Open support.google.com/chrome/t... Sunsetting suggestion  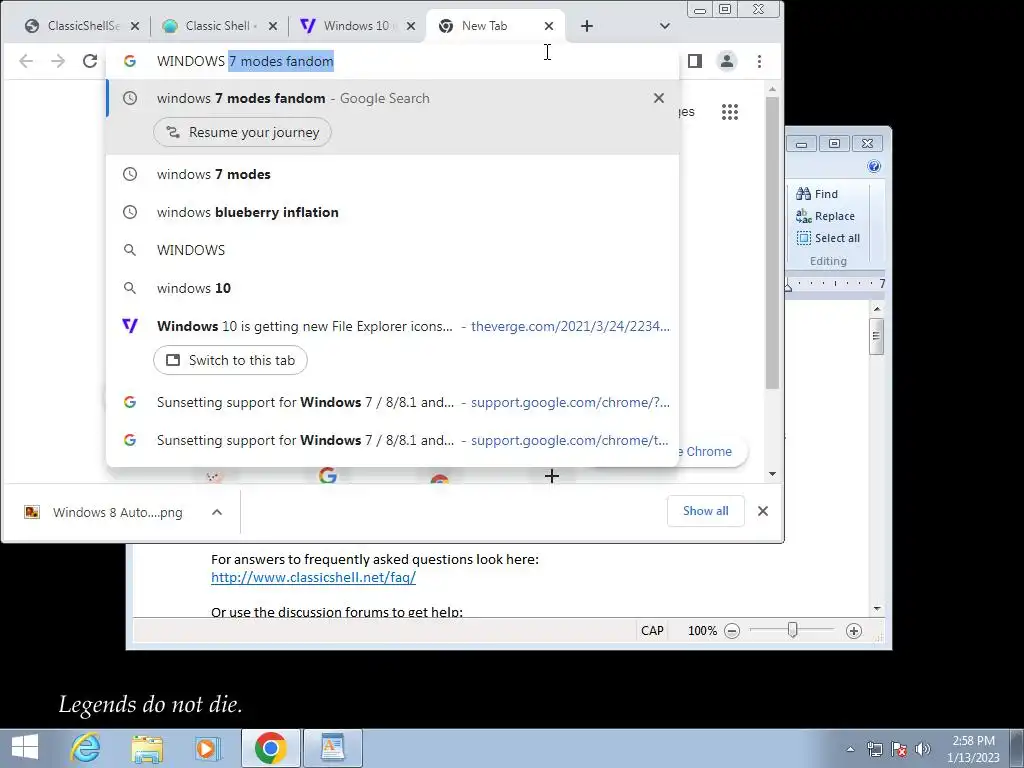(392, 440)
